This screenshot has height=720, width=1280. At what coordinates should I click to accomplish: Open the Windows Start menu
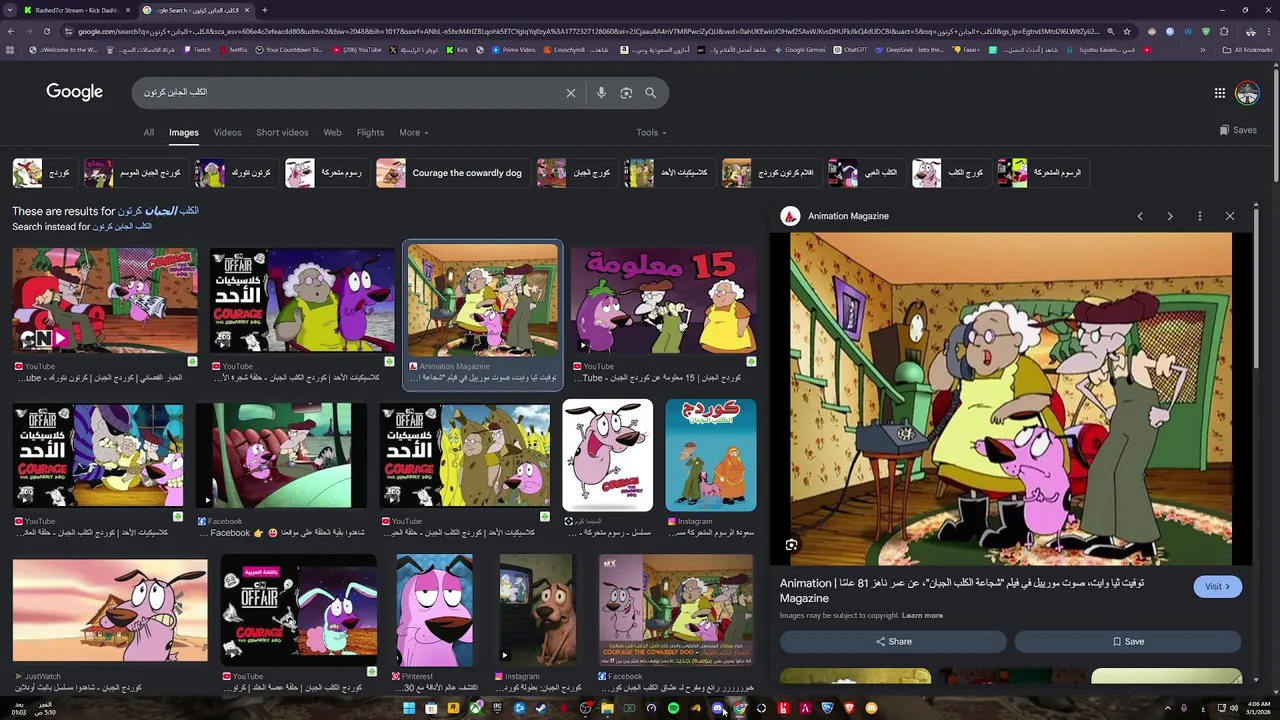point(408,709)
